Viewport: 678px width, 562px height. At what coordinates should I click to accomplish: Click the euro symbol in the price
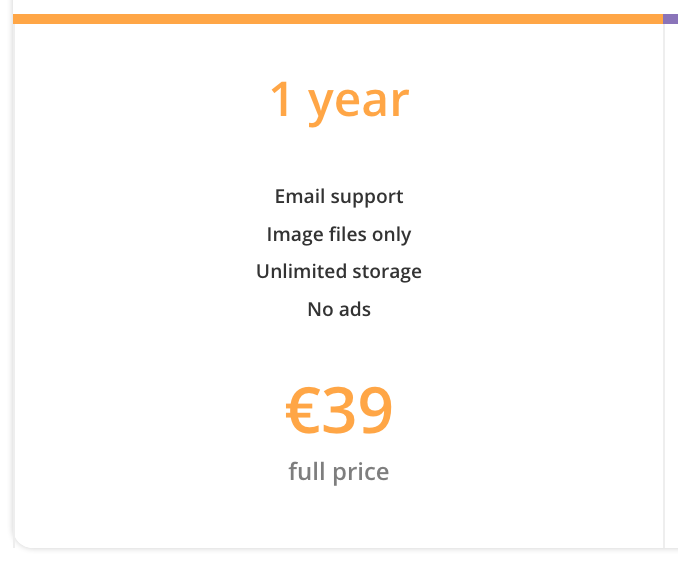300,410
